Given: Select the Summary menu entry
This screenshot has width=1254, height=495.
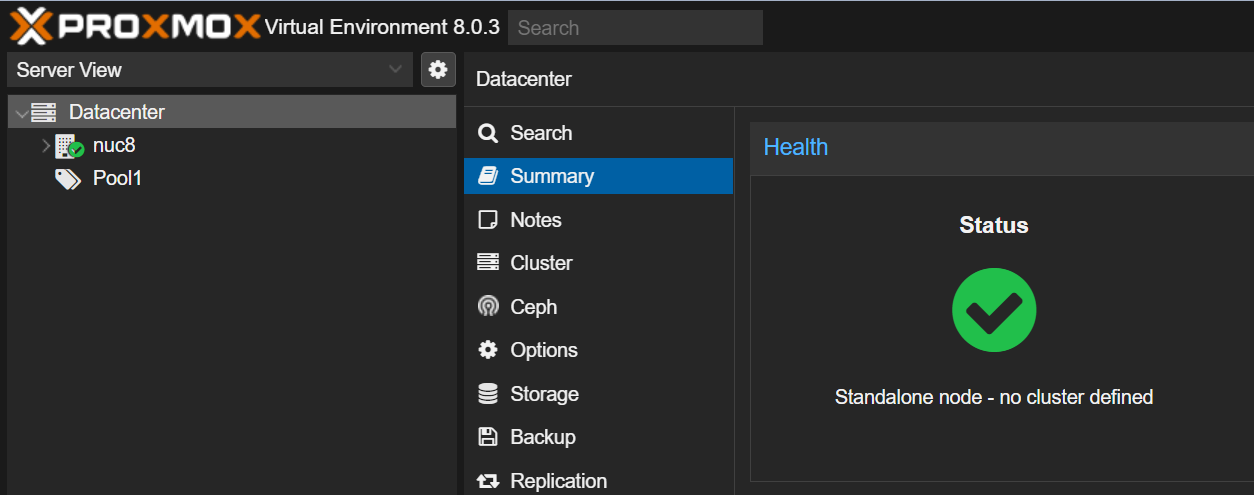Looking at the screenshot, I should coord(598,176).
